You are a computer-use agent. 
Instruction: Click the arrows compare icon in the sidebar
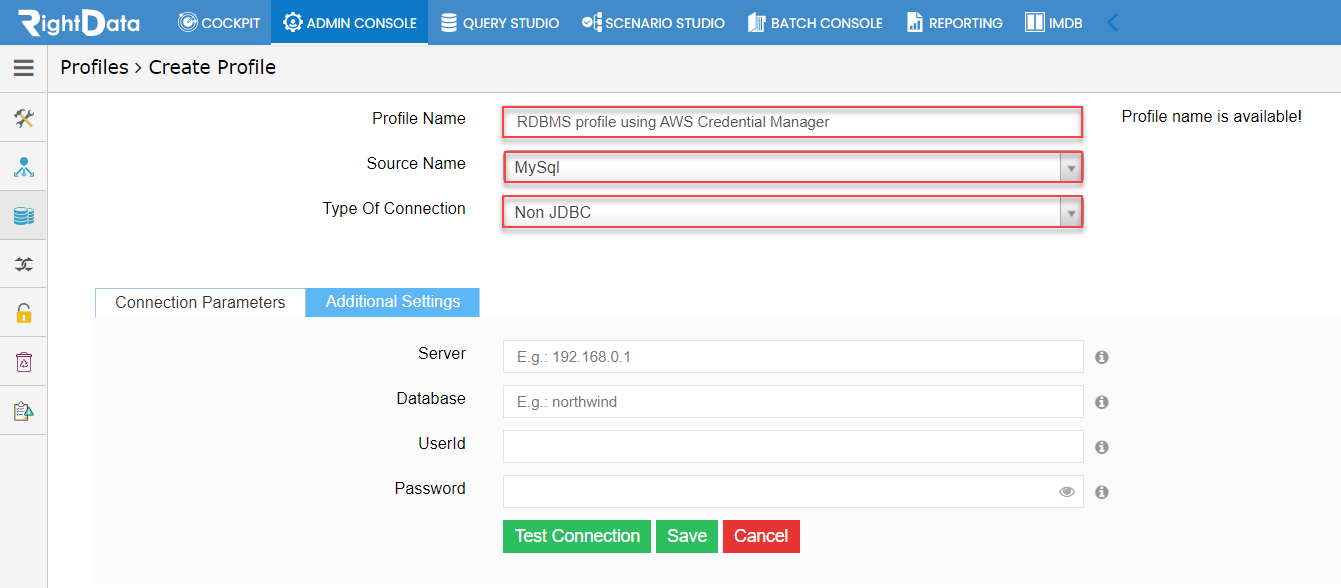click(x=23, y=263)
